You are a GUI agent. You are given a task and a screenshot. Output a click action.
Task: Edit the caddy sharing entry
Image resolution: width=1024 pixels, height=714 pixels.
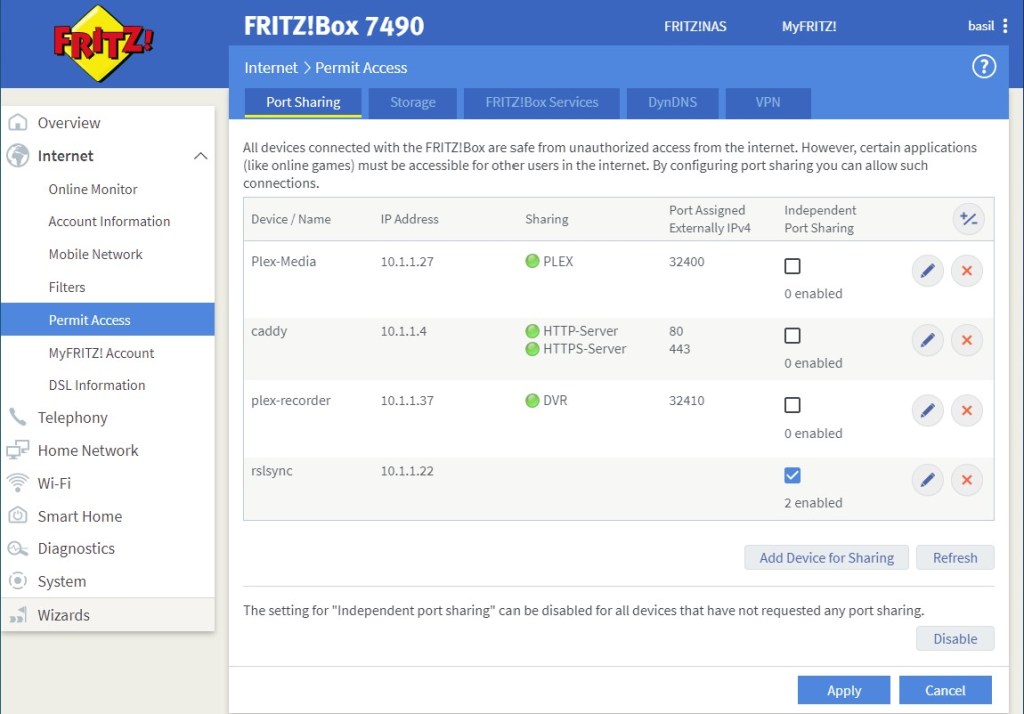click(927, 340)
